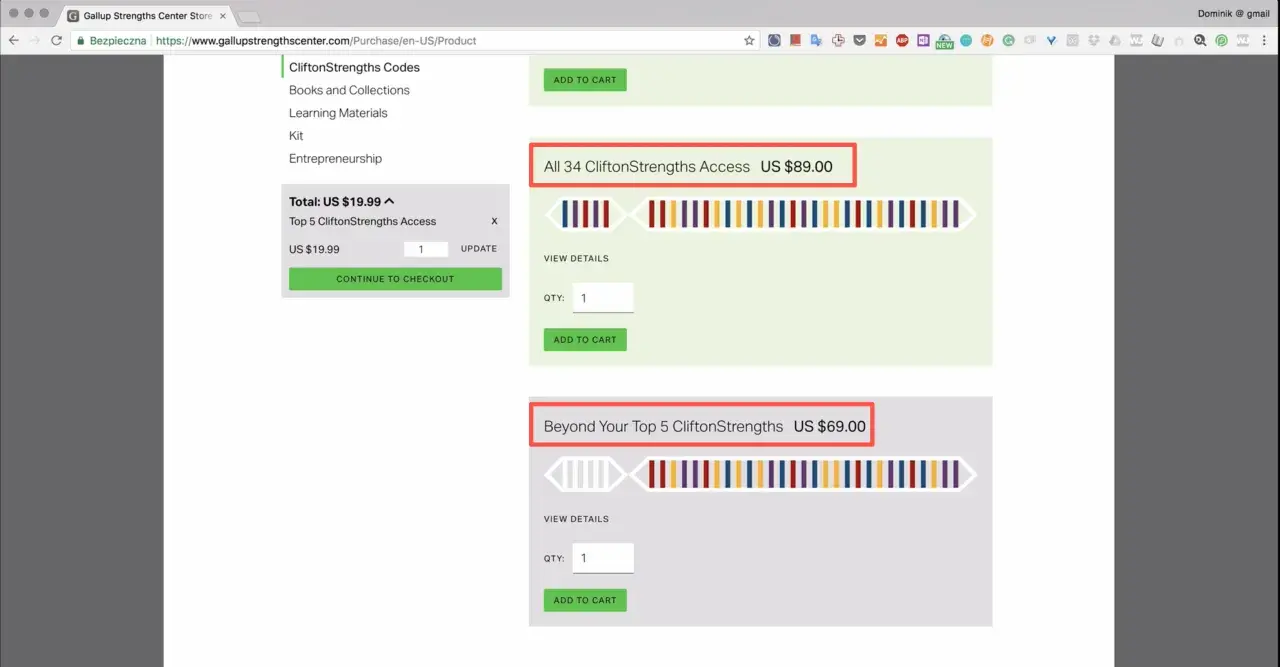View details for All 34 CliftonStrengths Access
The image size is (1280, 667).
(x=576, y=259)
